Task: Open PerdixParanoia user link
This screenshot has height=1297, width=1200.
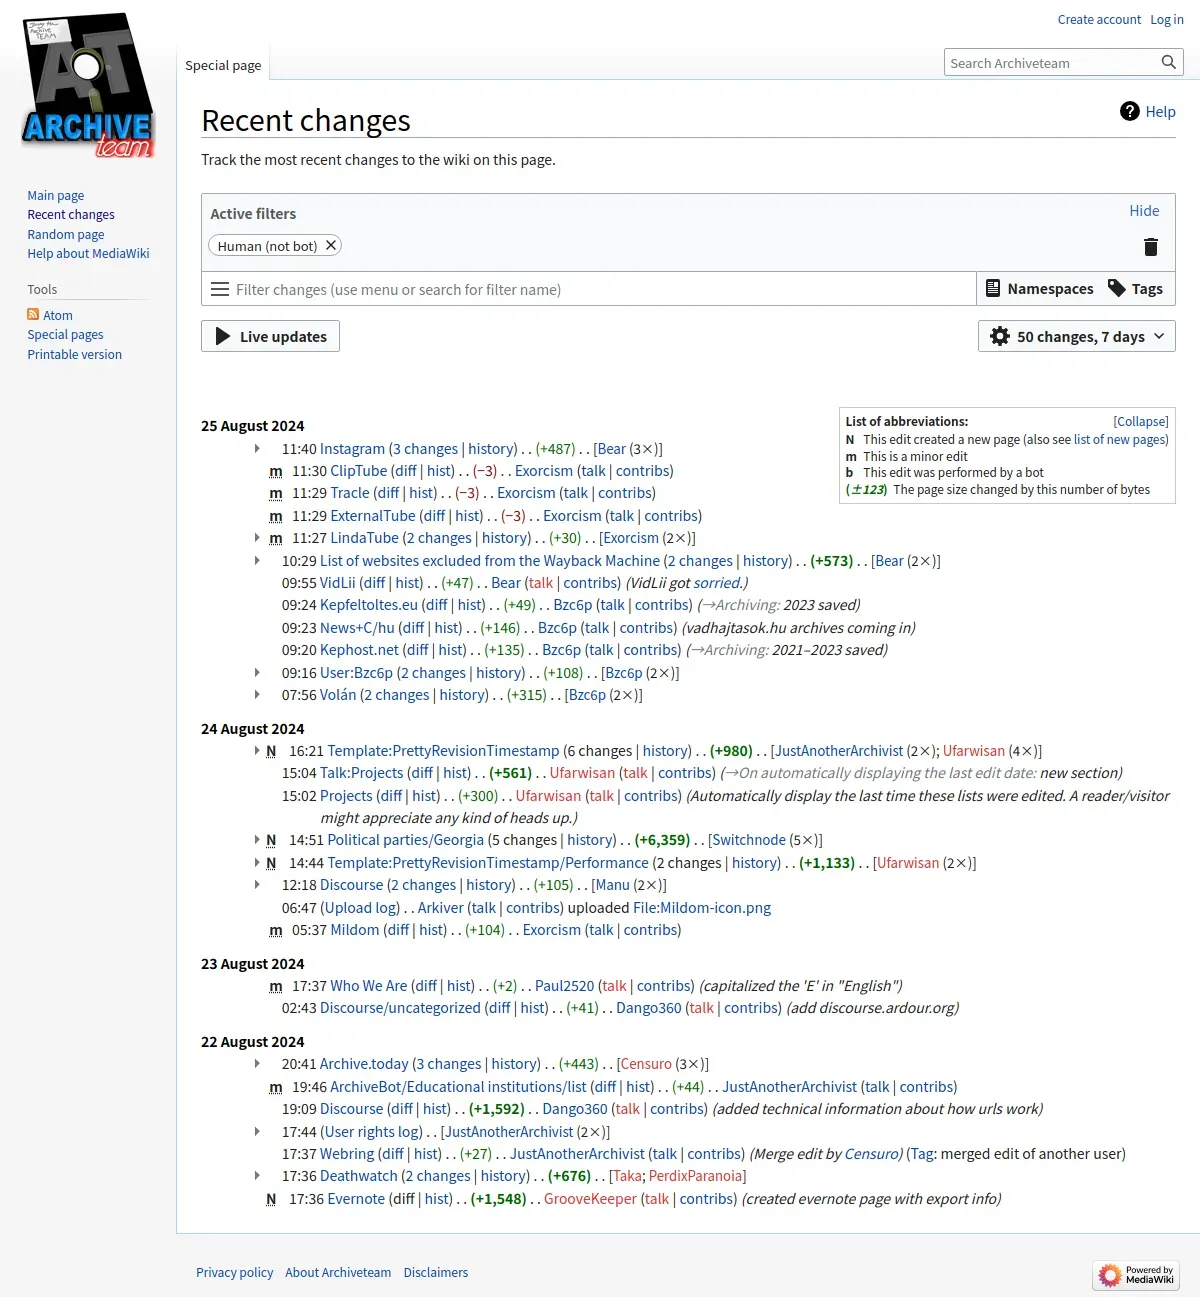Action: 695,1176
